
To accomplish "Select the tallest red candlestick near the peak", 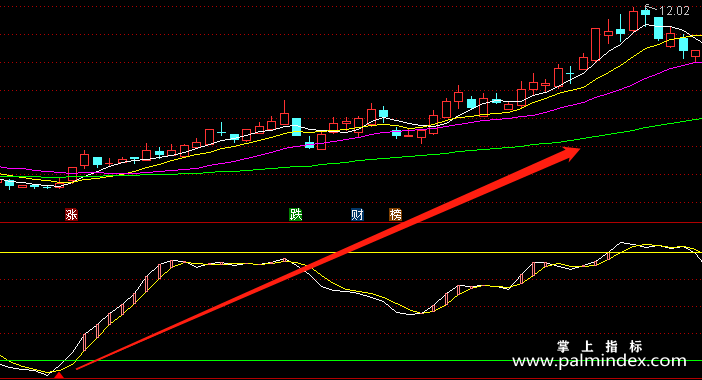I will [595, 44].
